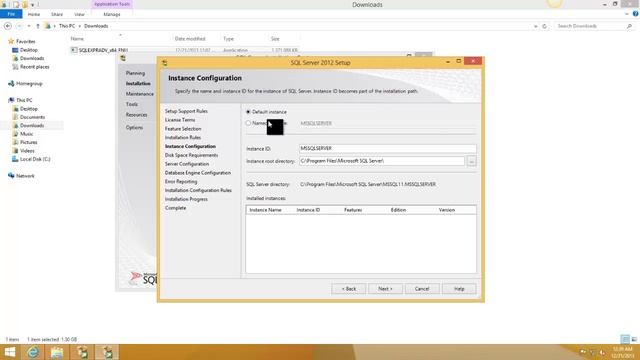The image size is (640, 360).
Task: Refresh the Downloads folder view
Action: [544, 26]
